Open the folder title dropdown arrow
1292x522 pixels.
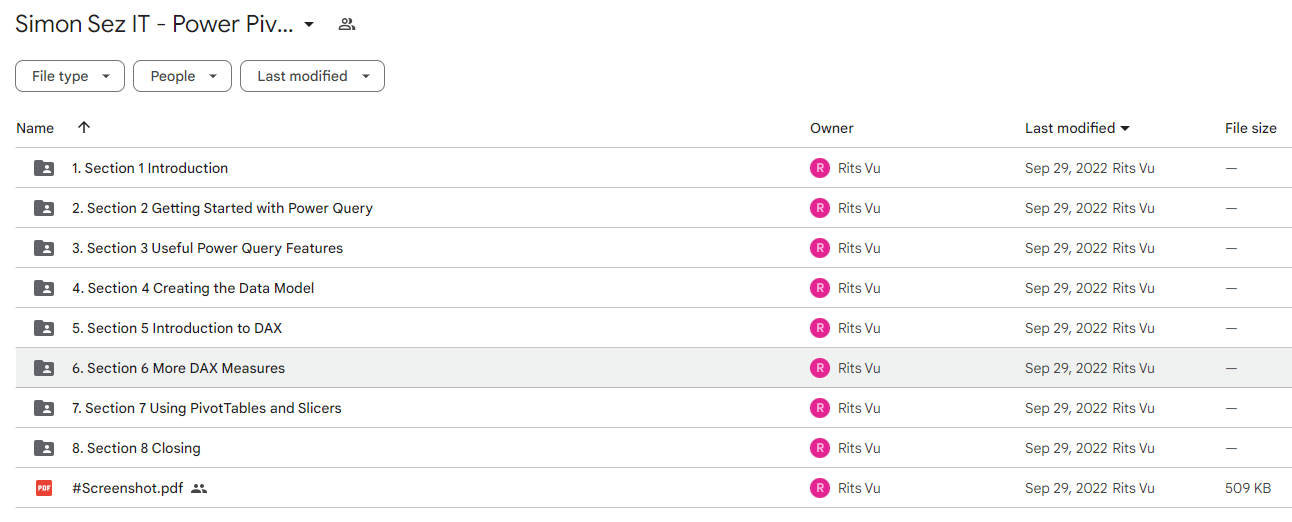309,24
